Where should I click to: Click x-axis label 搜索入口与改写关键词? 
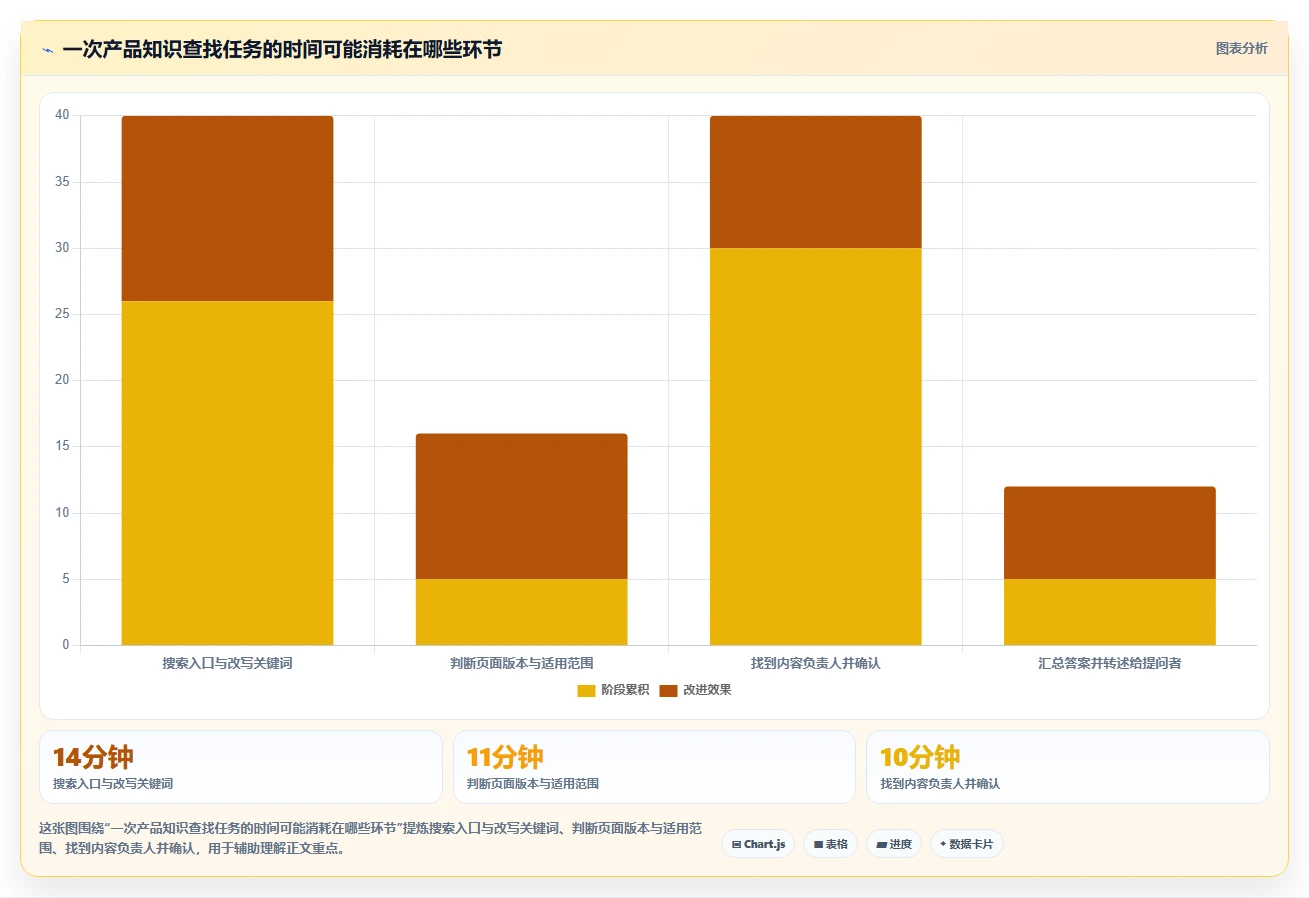(x=227, y=663)
